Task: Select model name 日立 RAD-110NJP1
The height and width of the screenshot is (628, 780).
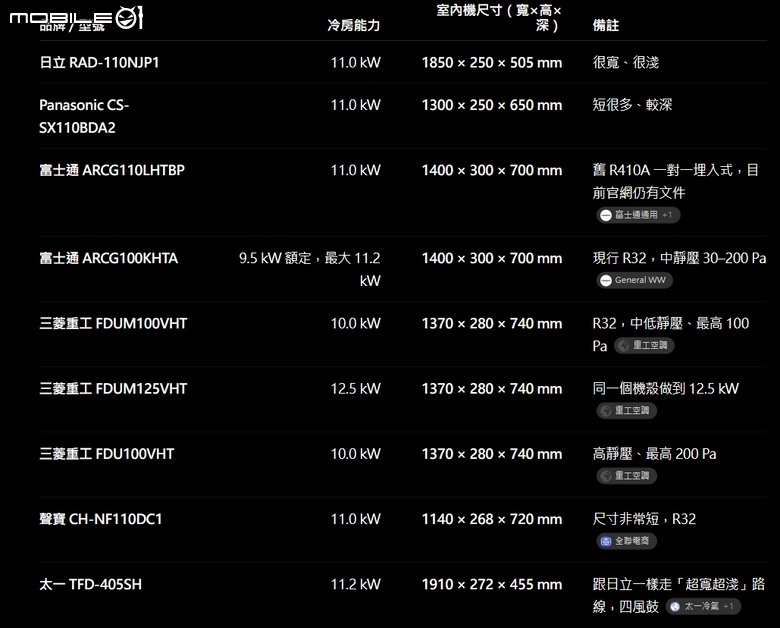Action: click(99, 62)
